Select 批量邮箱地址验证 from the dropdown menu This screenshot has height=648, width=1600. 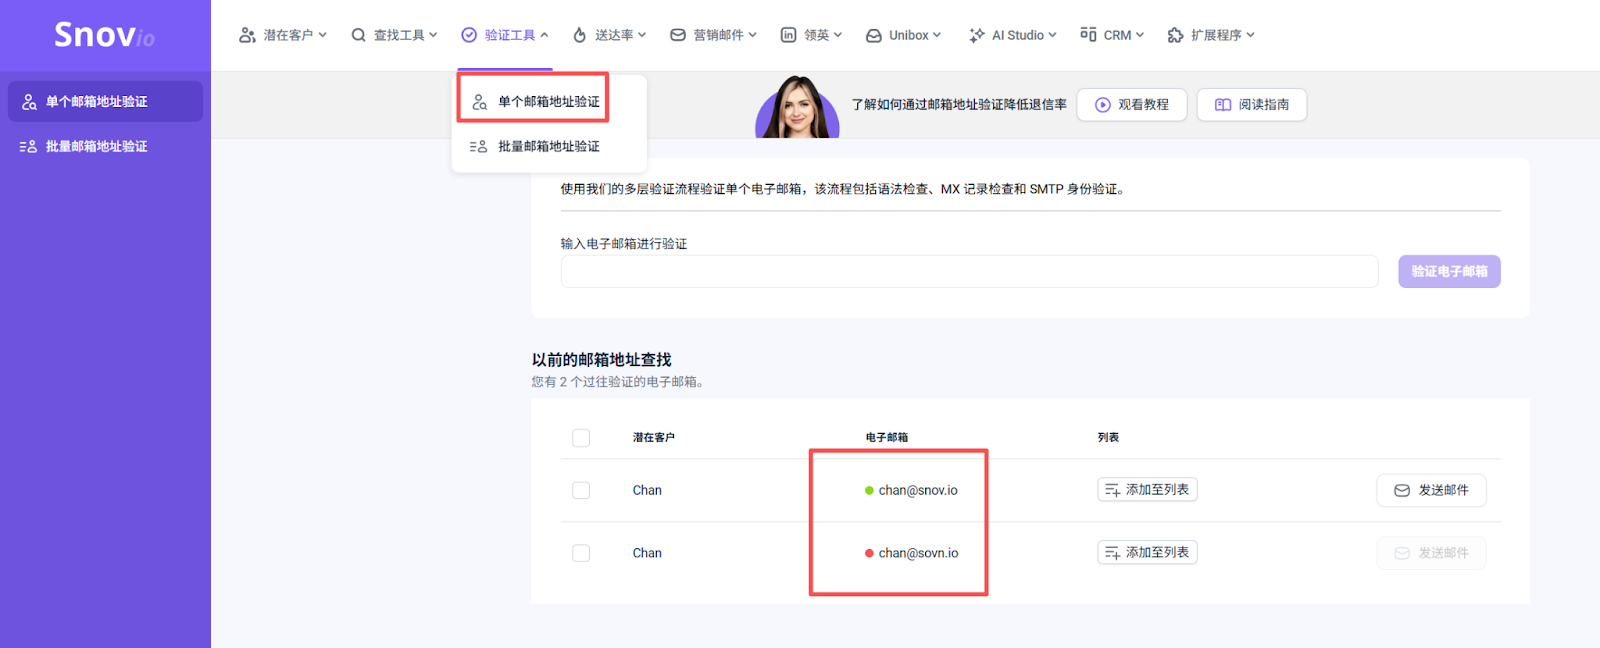click(548, 146)
